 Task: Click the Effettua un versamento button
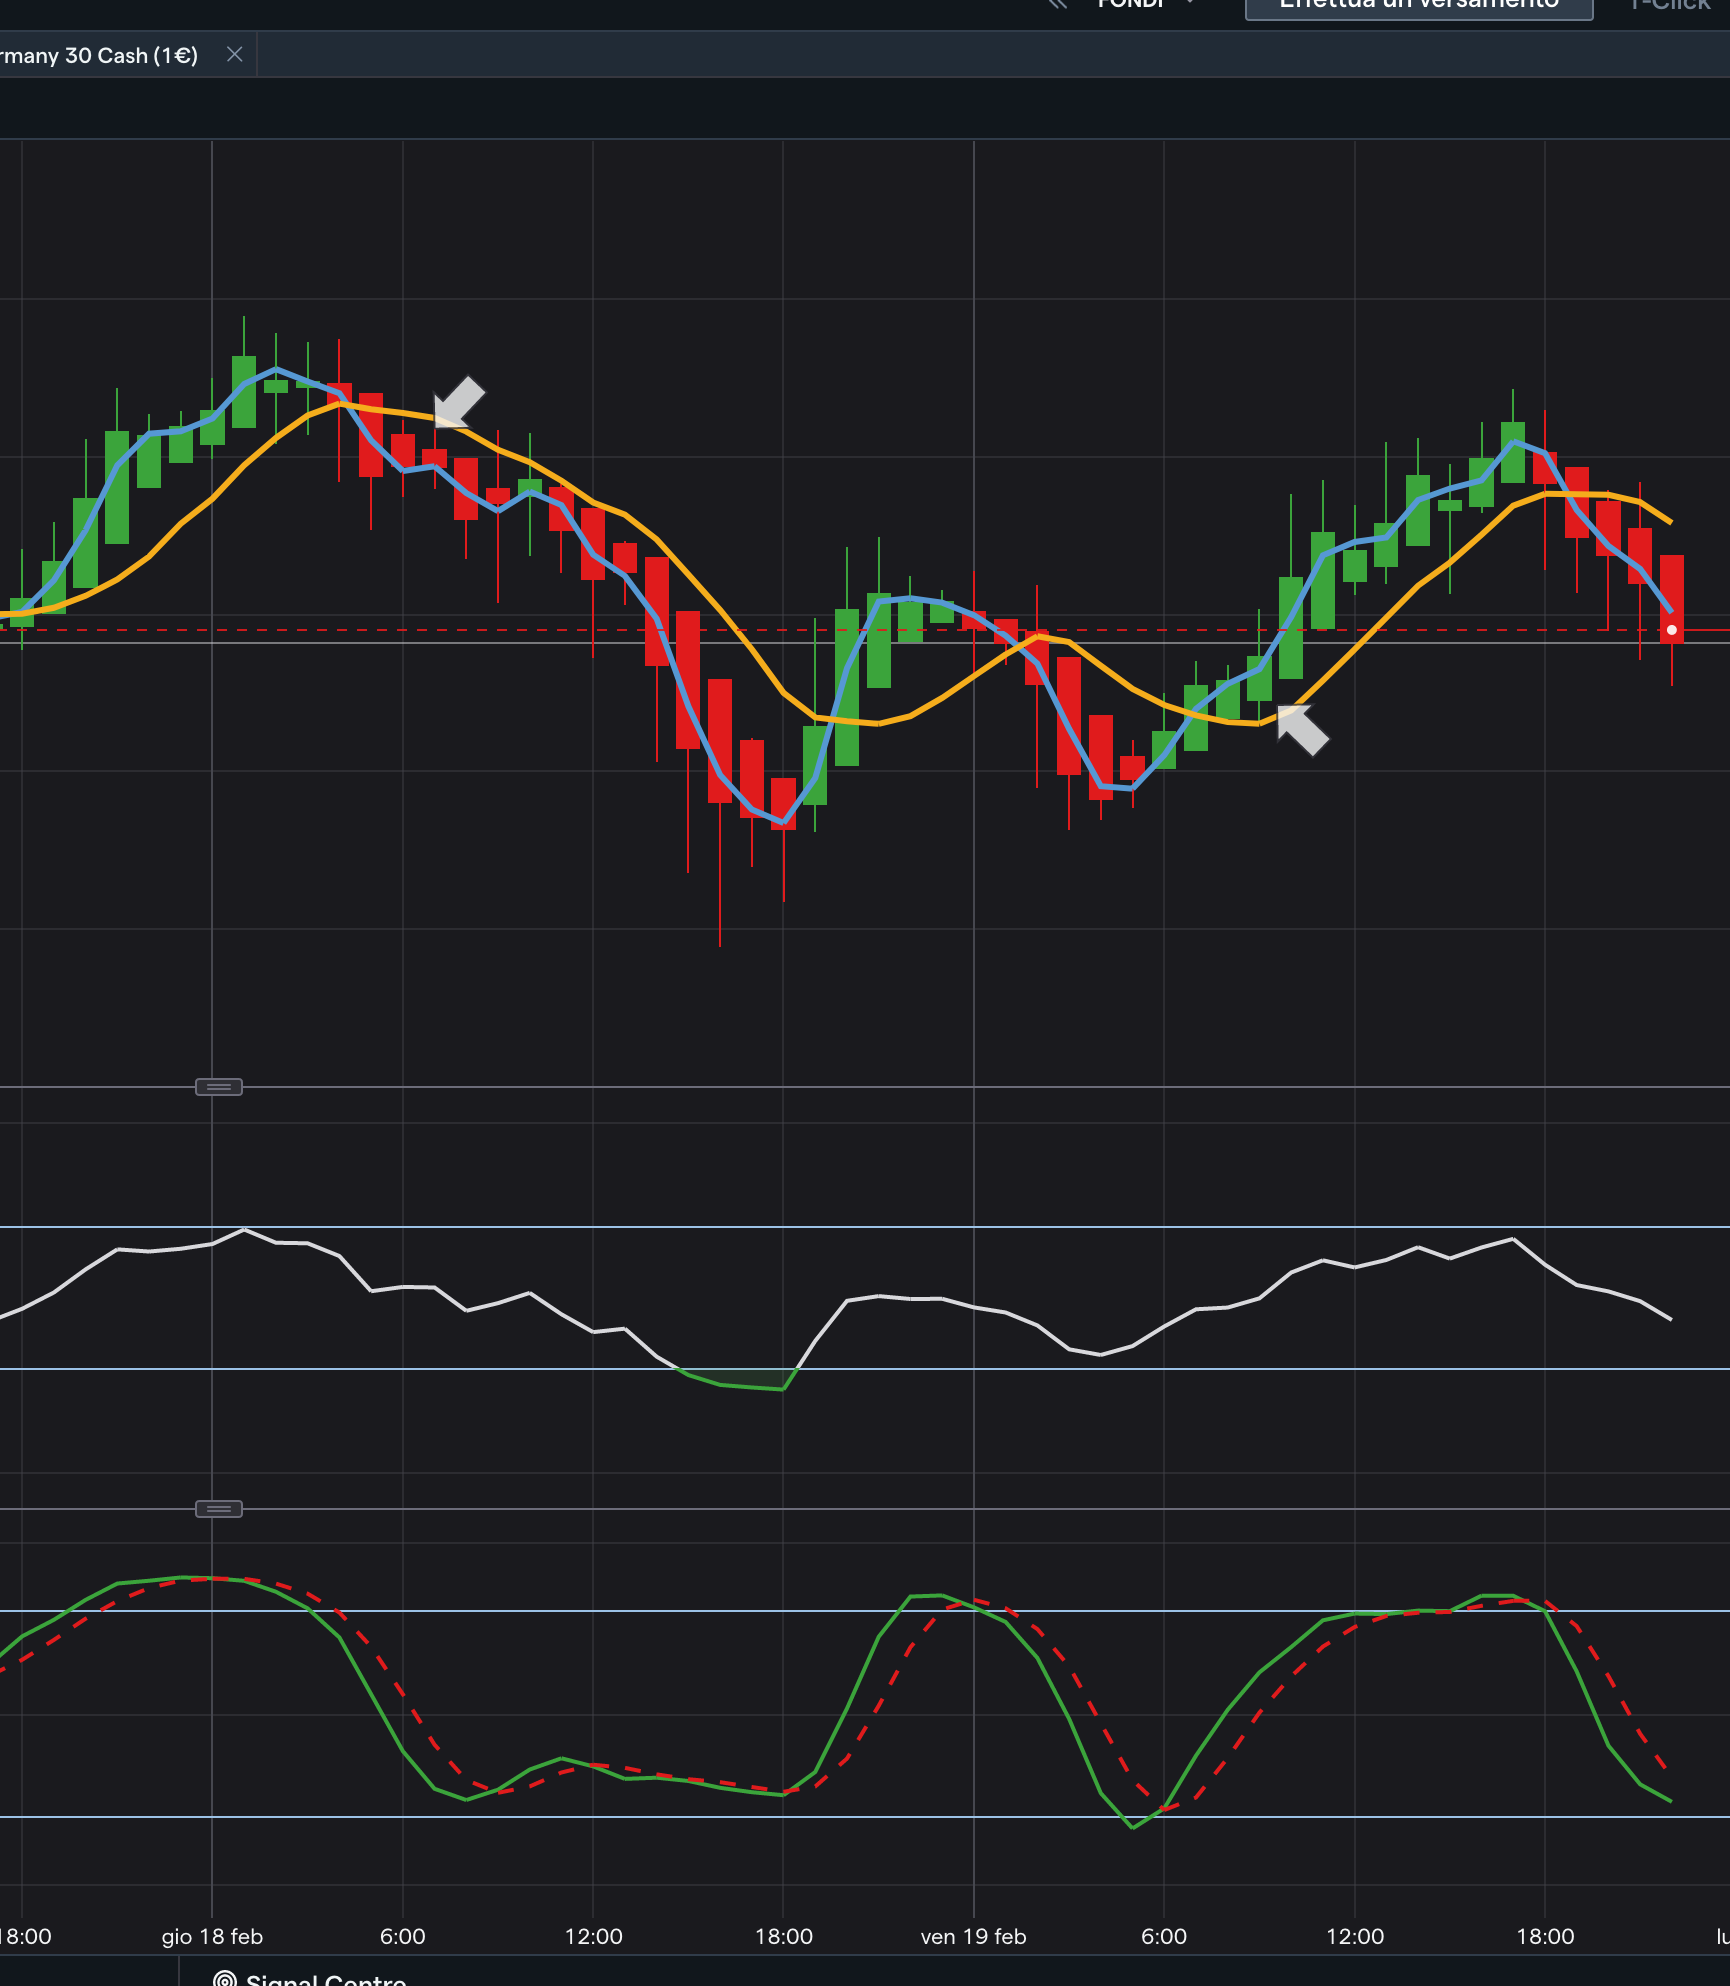tap(1418, 5)
